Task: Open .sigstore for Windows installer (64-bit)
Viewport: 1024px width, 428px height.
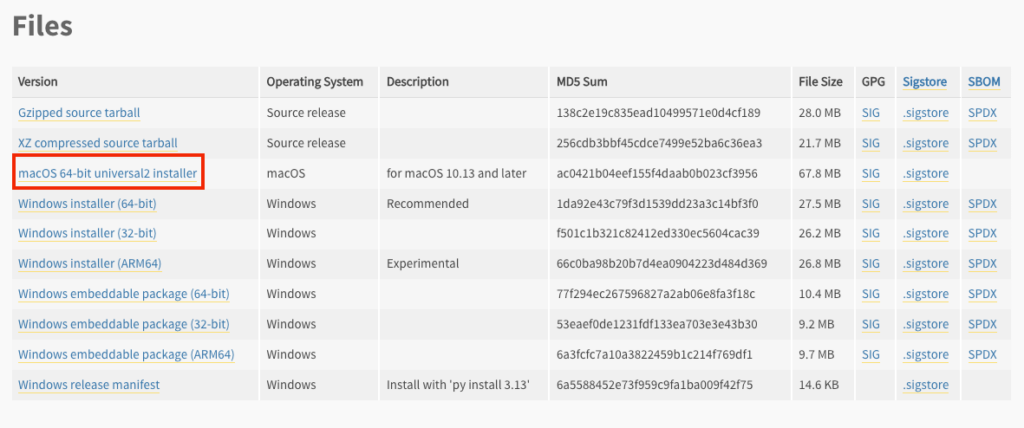Action: tap(924, 204)
